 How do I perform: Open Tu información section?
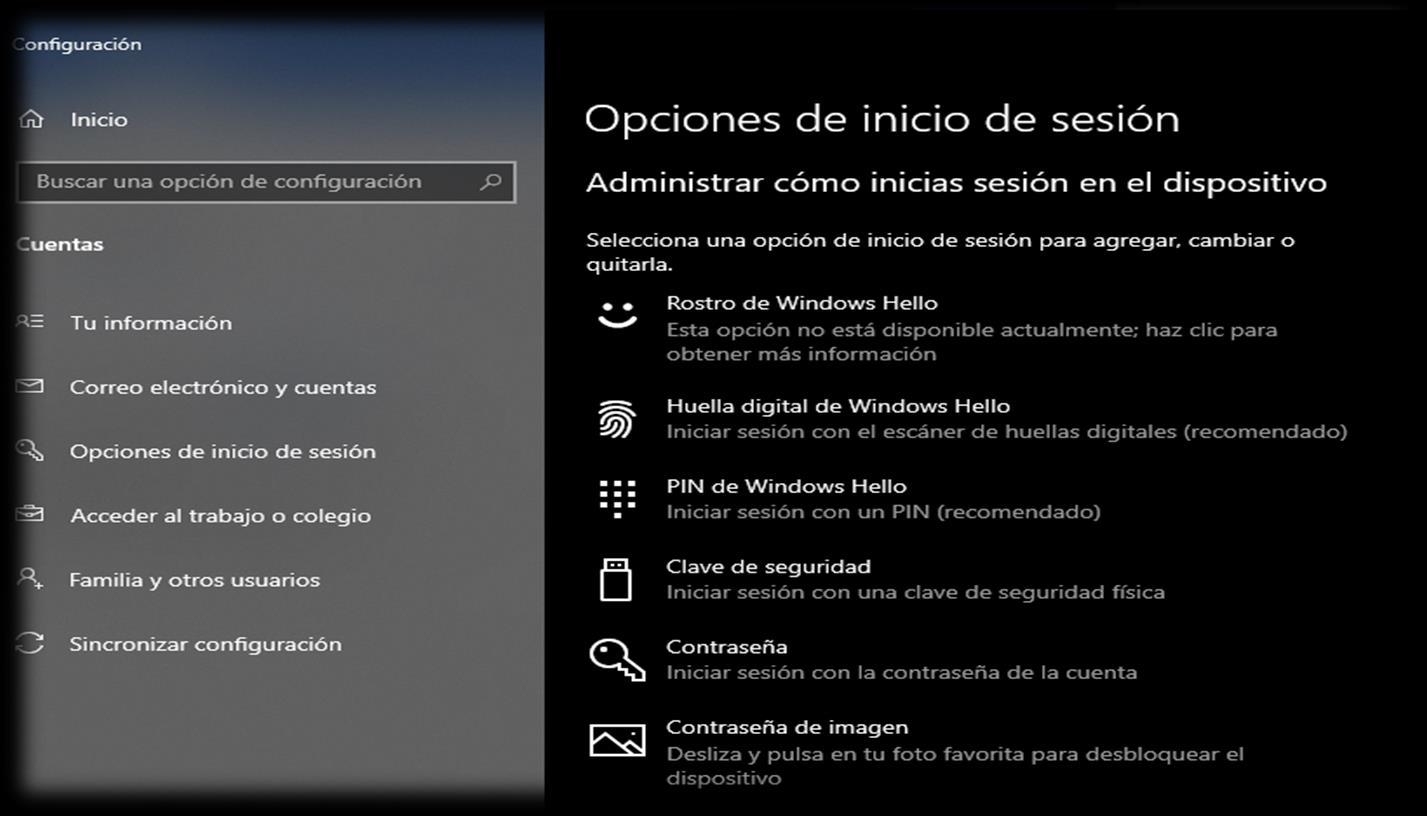151,323
